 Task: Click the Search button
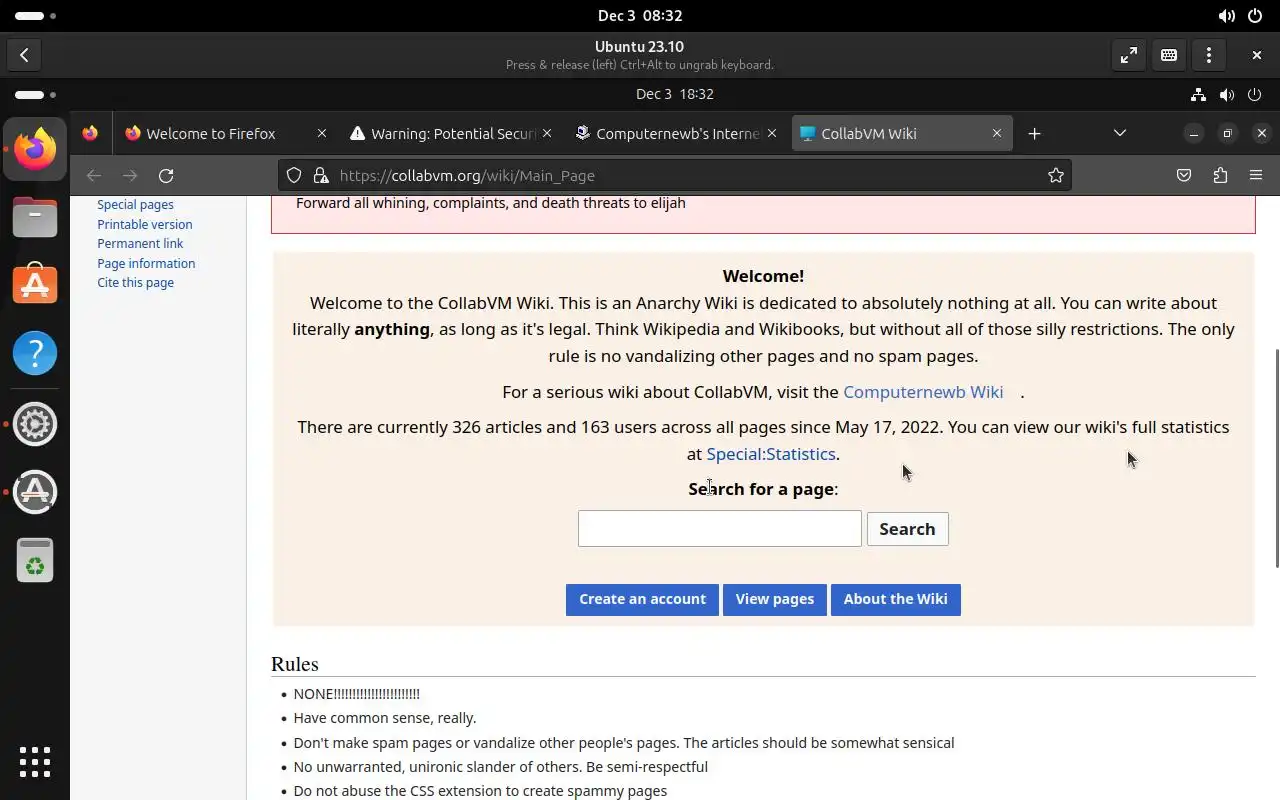click(907, 529)
